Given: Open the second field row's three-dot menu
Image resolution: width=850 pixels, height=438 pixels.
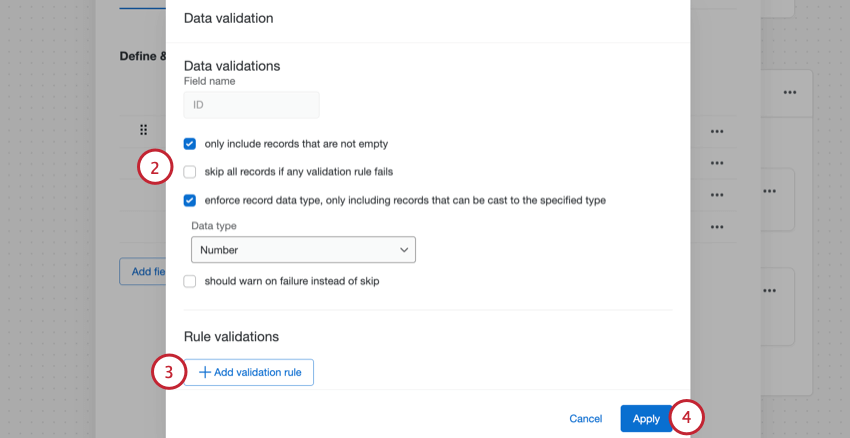Looking at the screenshot, I should coord(716,163).
